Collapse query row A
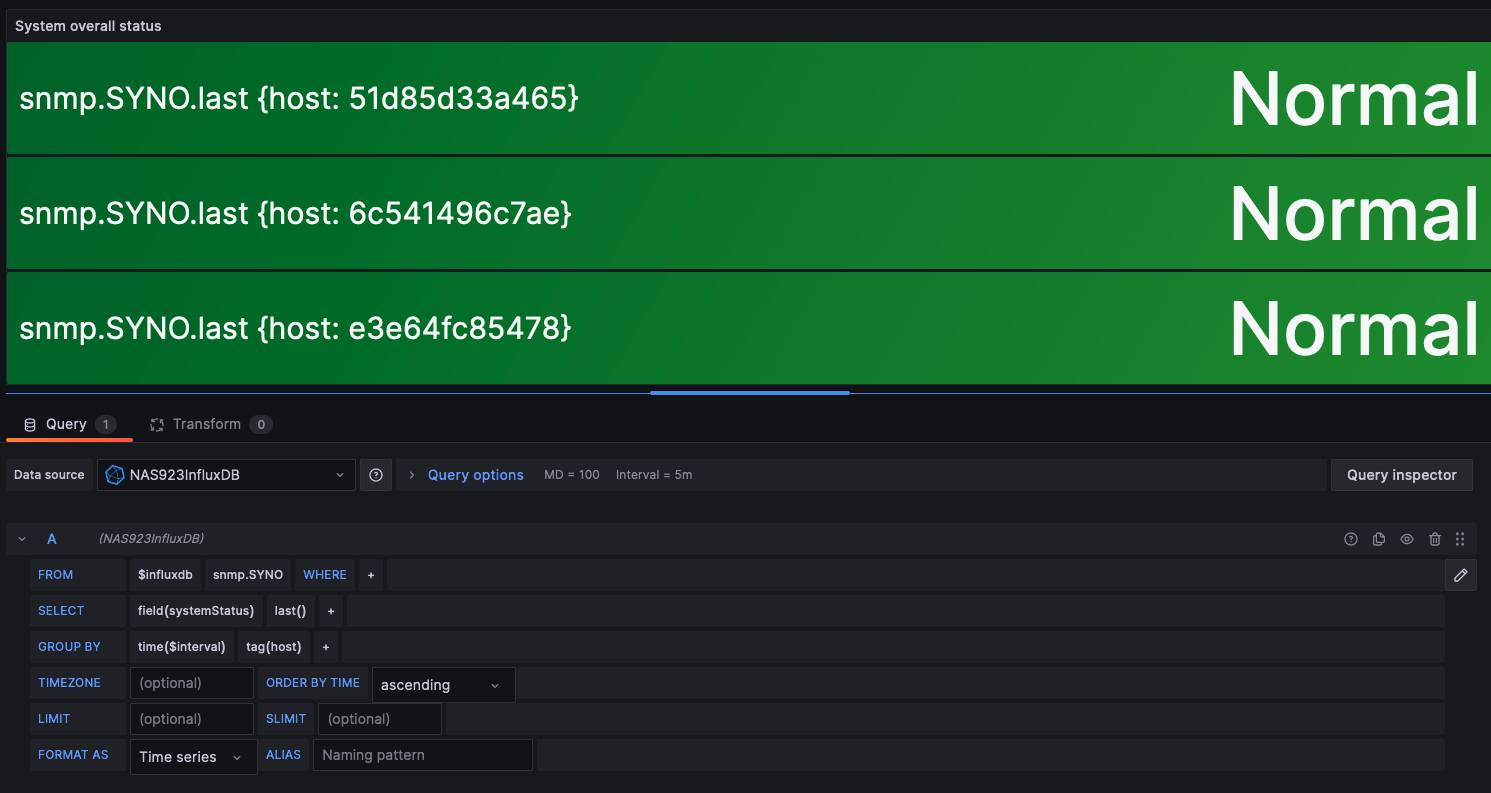This screenshot has height=793, width=1491. pos(22,539)
